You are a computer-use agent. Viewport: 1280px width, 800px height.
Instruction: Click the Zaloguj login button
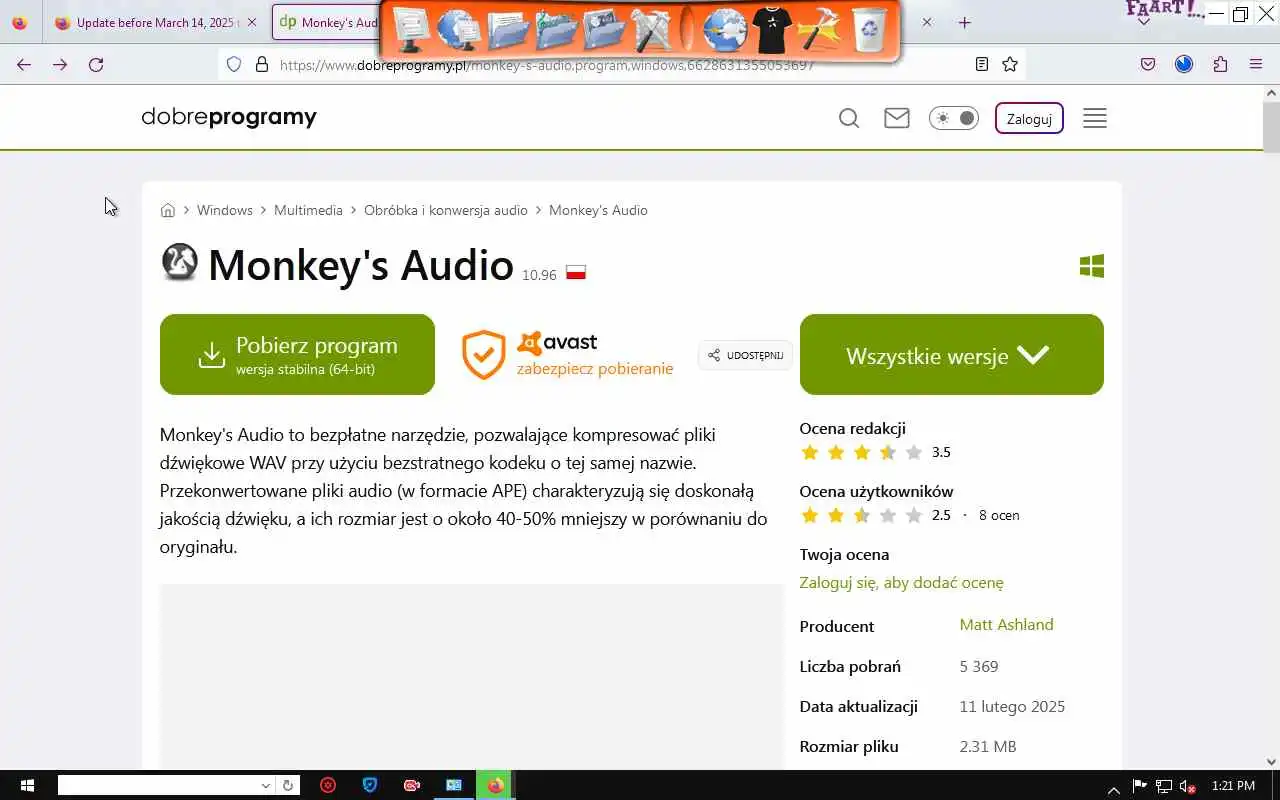(1029, 118)
